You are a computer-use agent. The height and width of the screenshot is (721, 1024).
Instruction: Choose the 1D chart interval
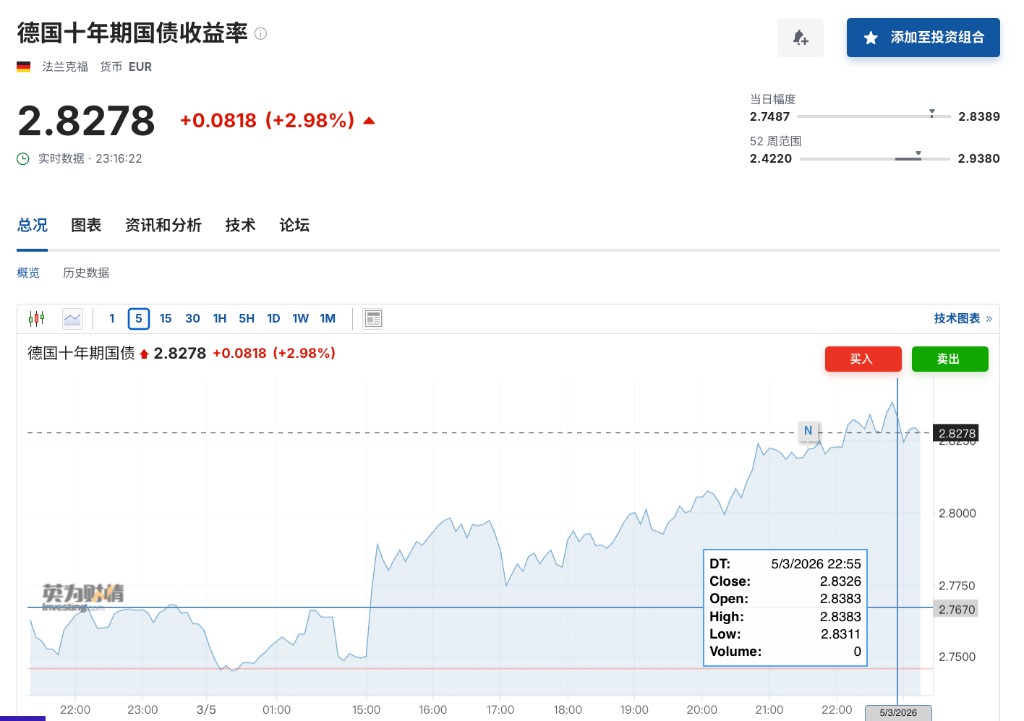point(273,319)
